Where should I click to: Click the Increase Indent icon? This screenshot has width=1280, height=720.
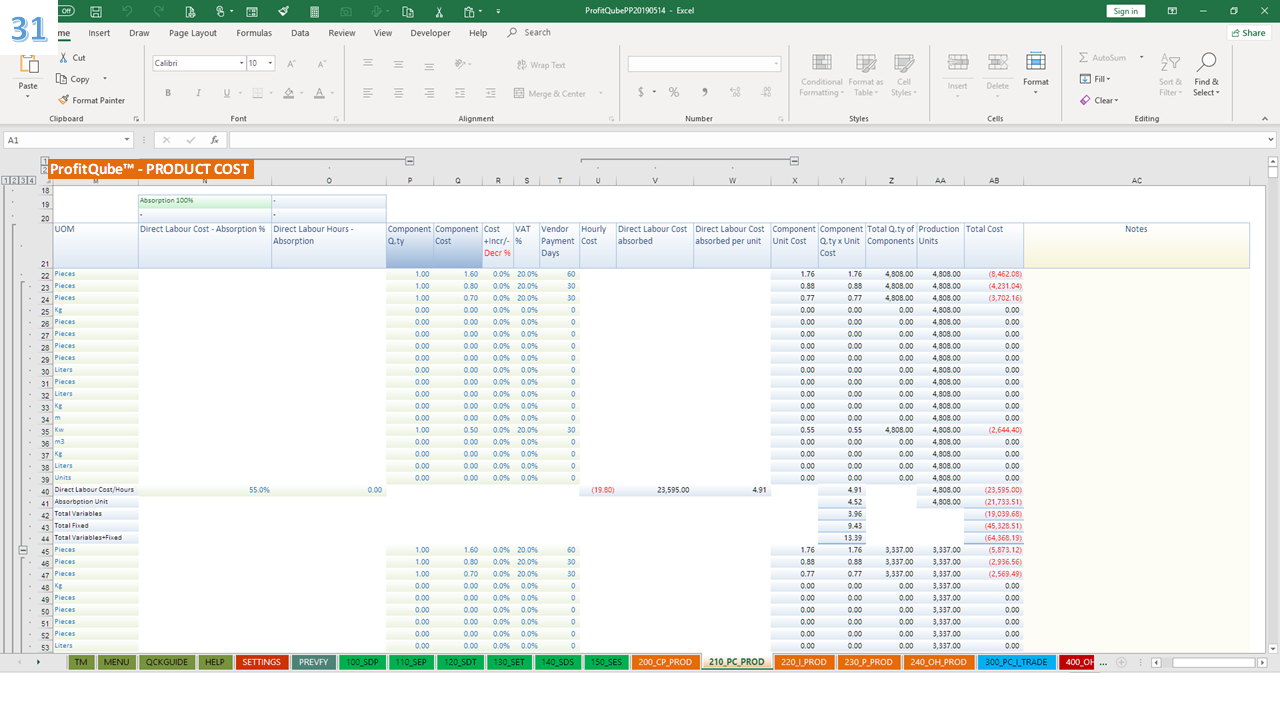pos(490,93)
